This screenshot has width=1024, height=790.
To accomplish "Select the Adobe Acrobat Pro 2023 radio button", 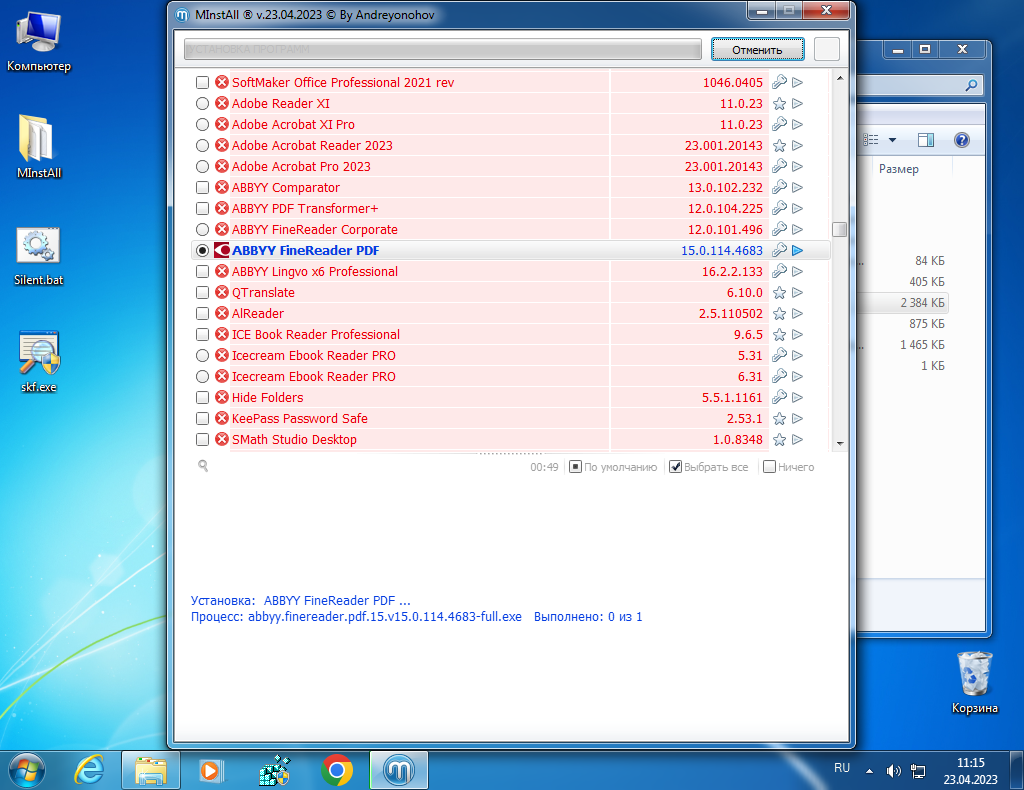I will pyautogui.click(x=202, y=166).
